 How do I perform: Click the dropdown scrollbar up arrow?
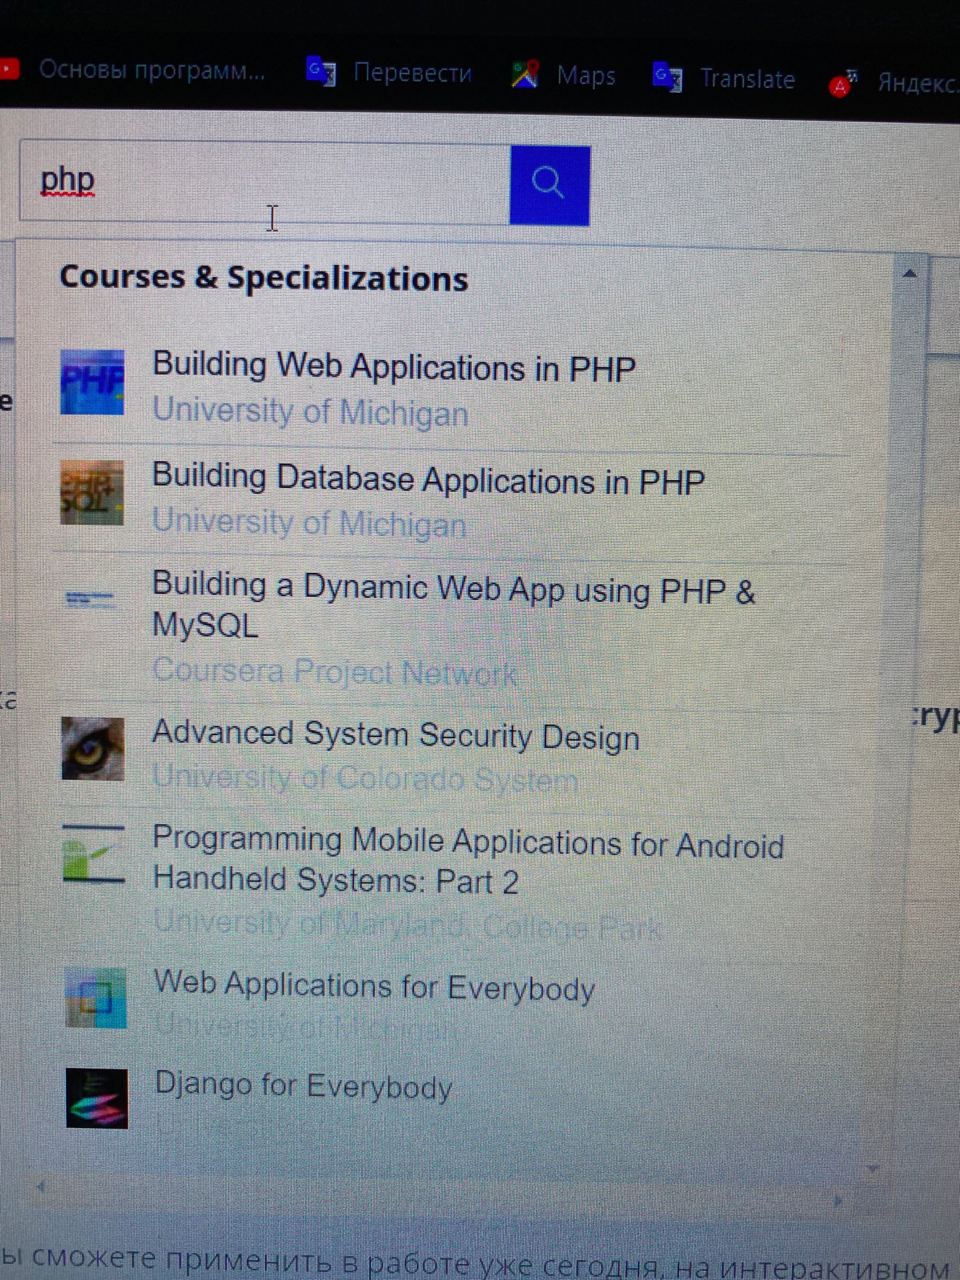(x=909, y=273)
